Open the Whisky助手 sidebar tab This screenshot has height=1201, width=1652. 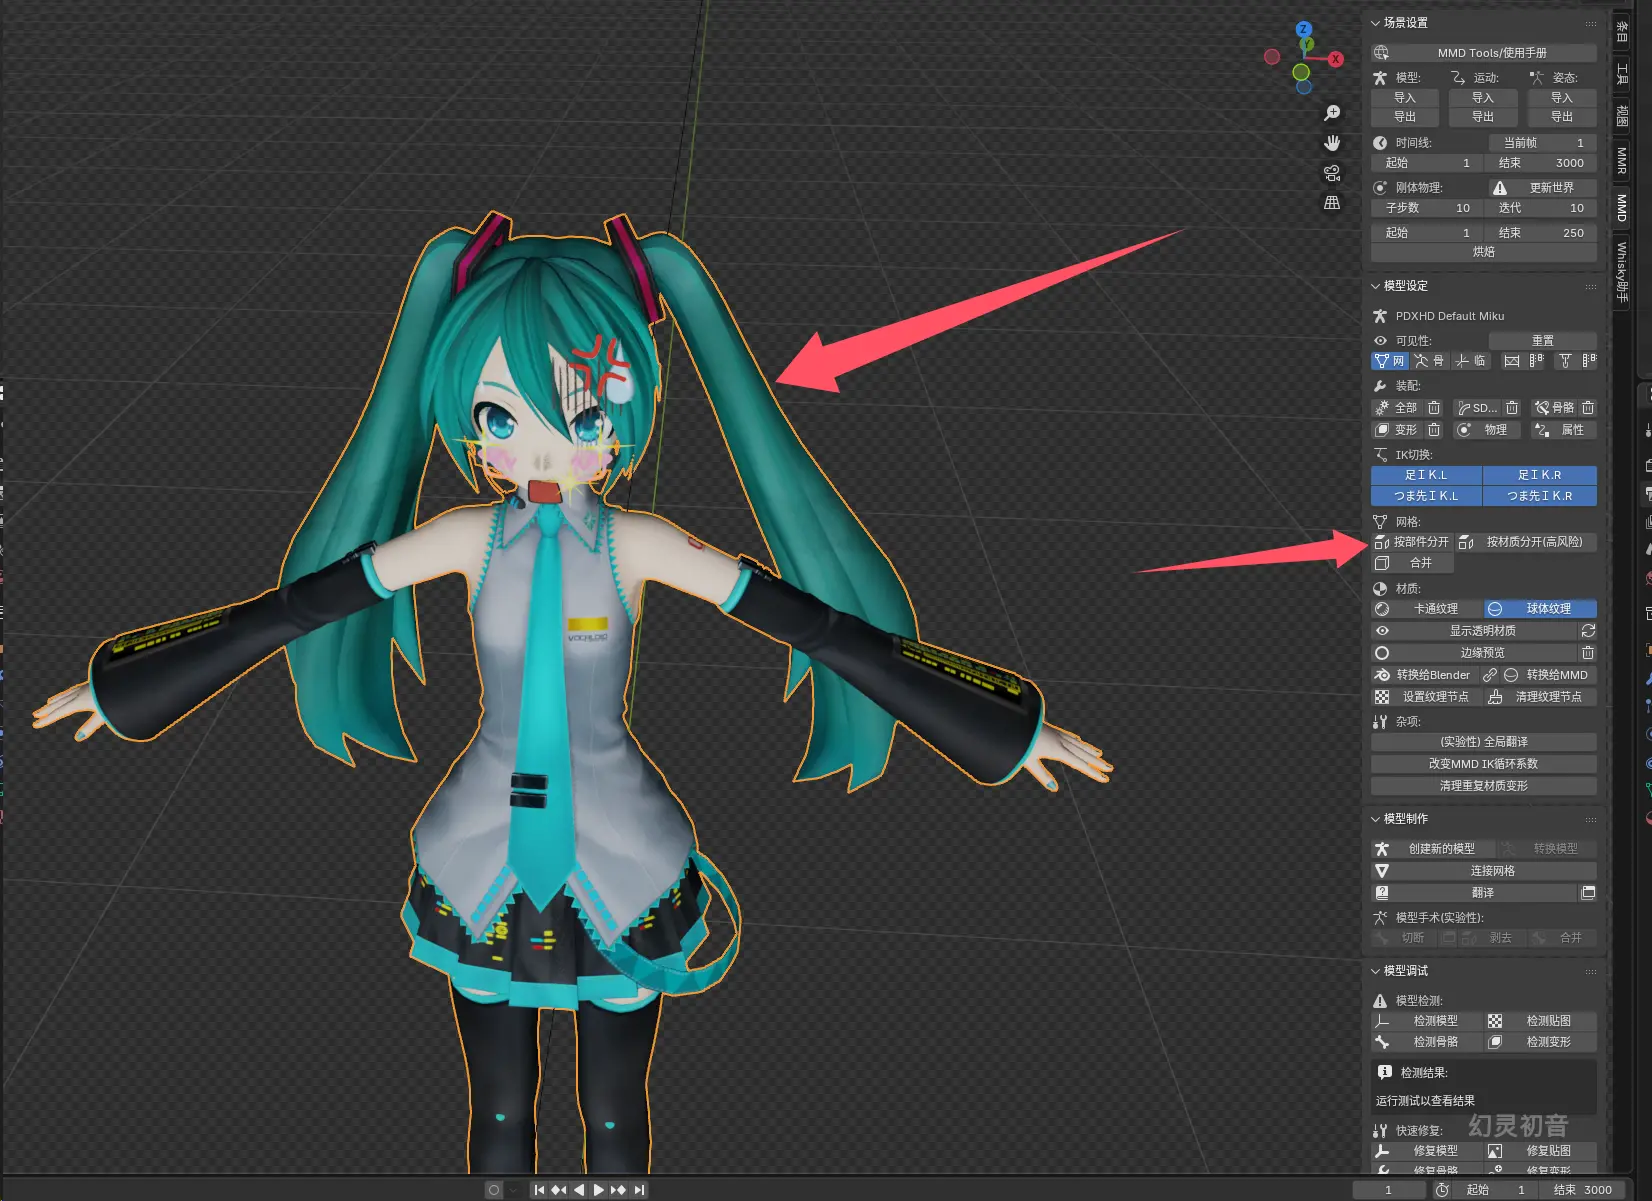coord(1621,272)
